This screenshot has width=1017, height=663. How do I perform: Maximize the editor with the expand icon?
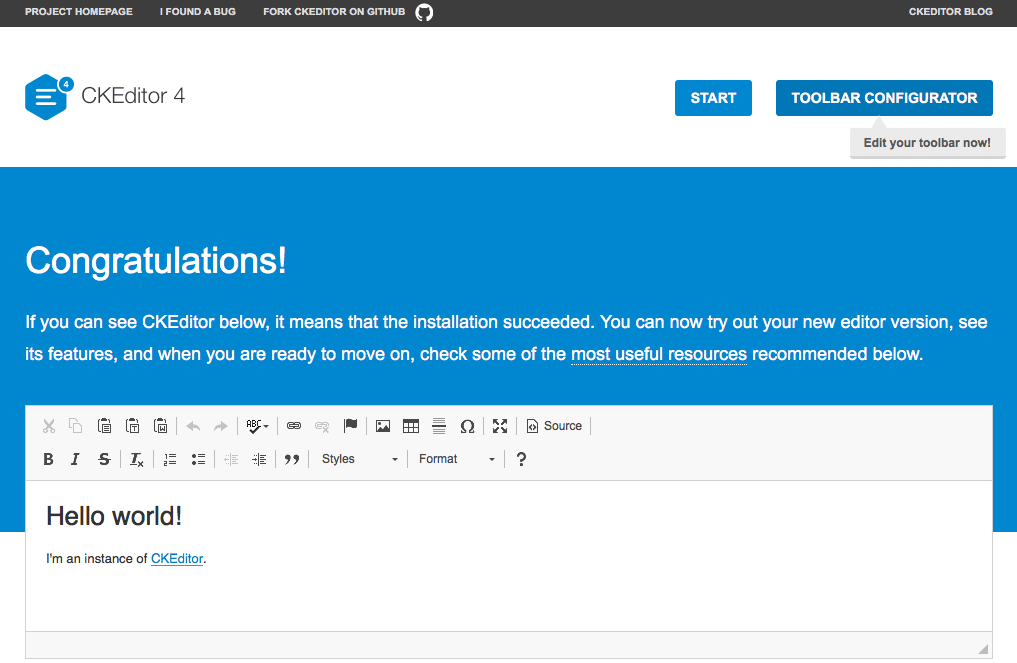pos(499,426)
